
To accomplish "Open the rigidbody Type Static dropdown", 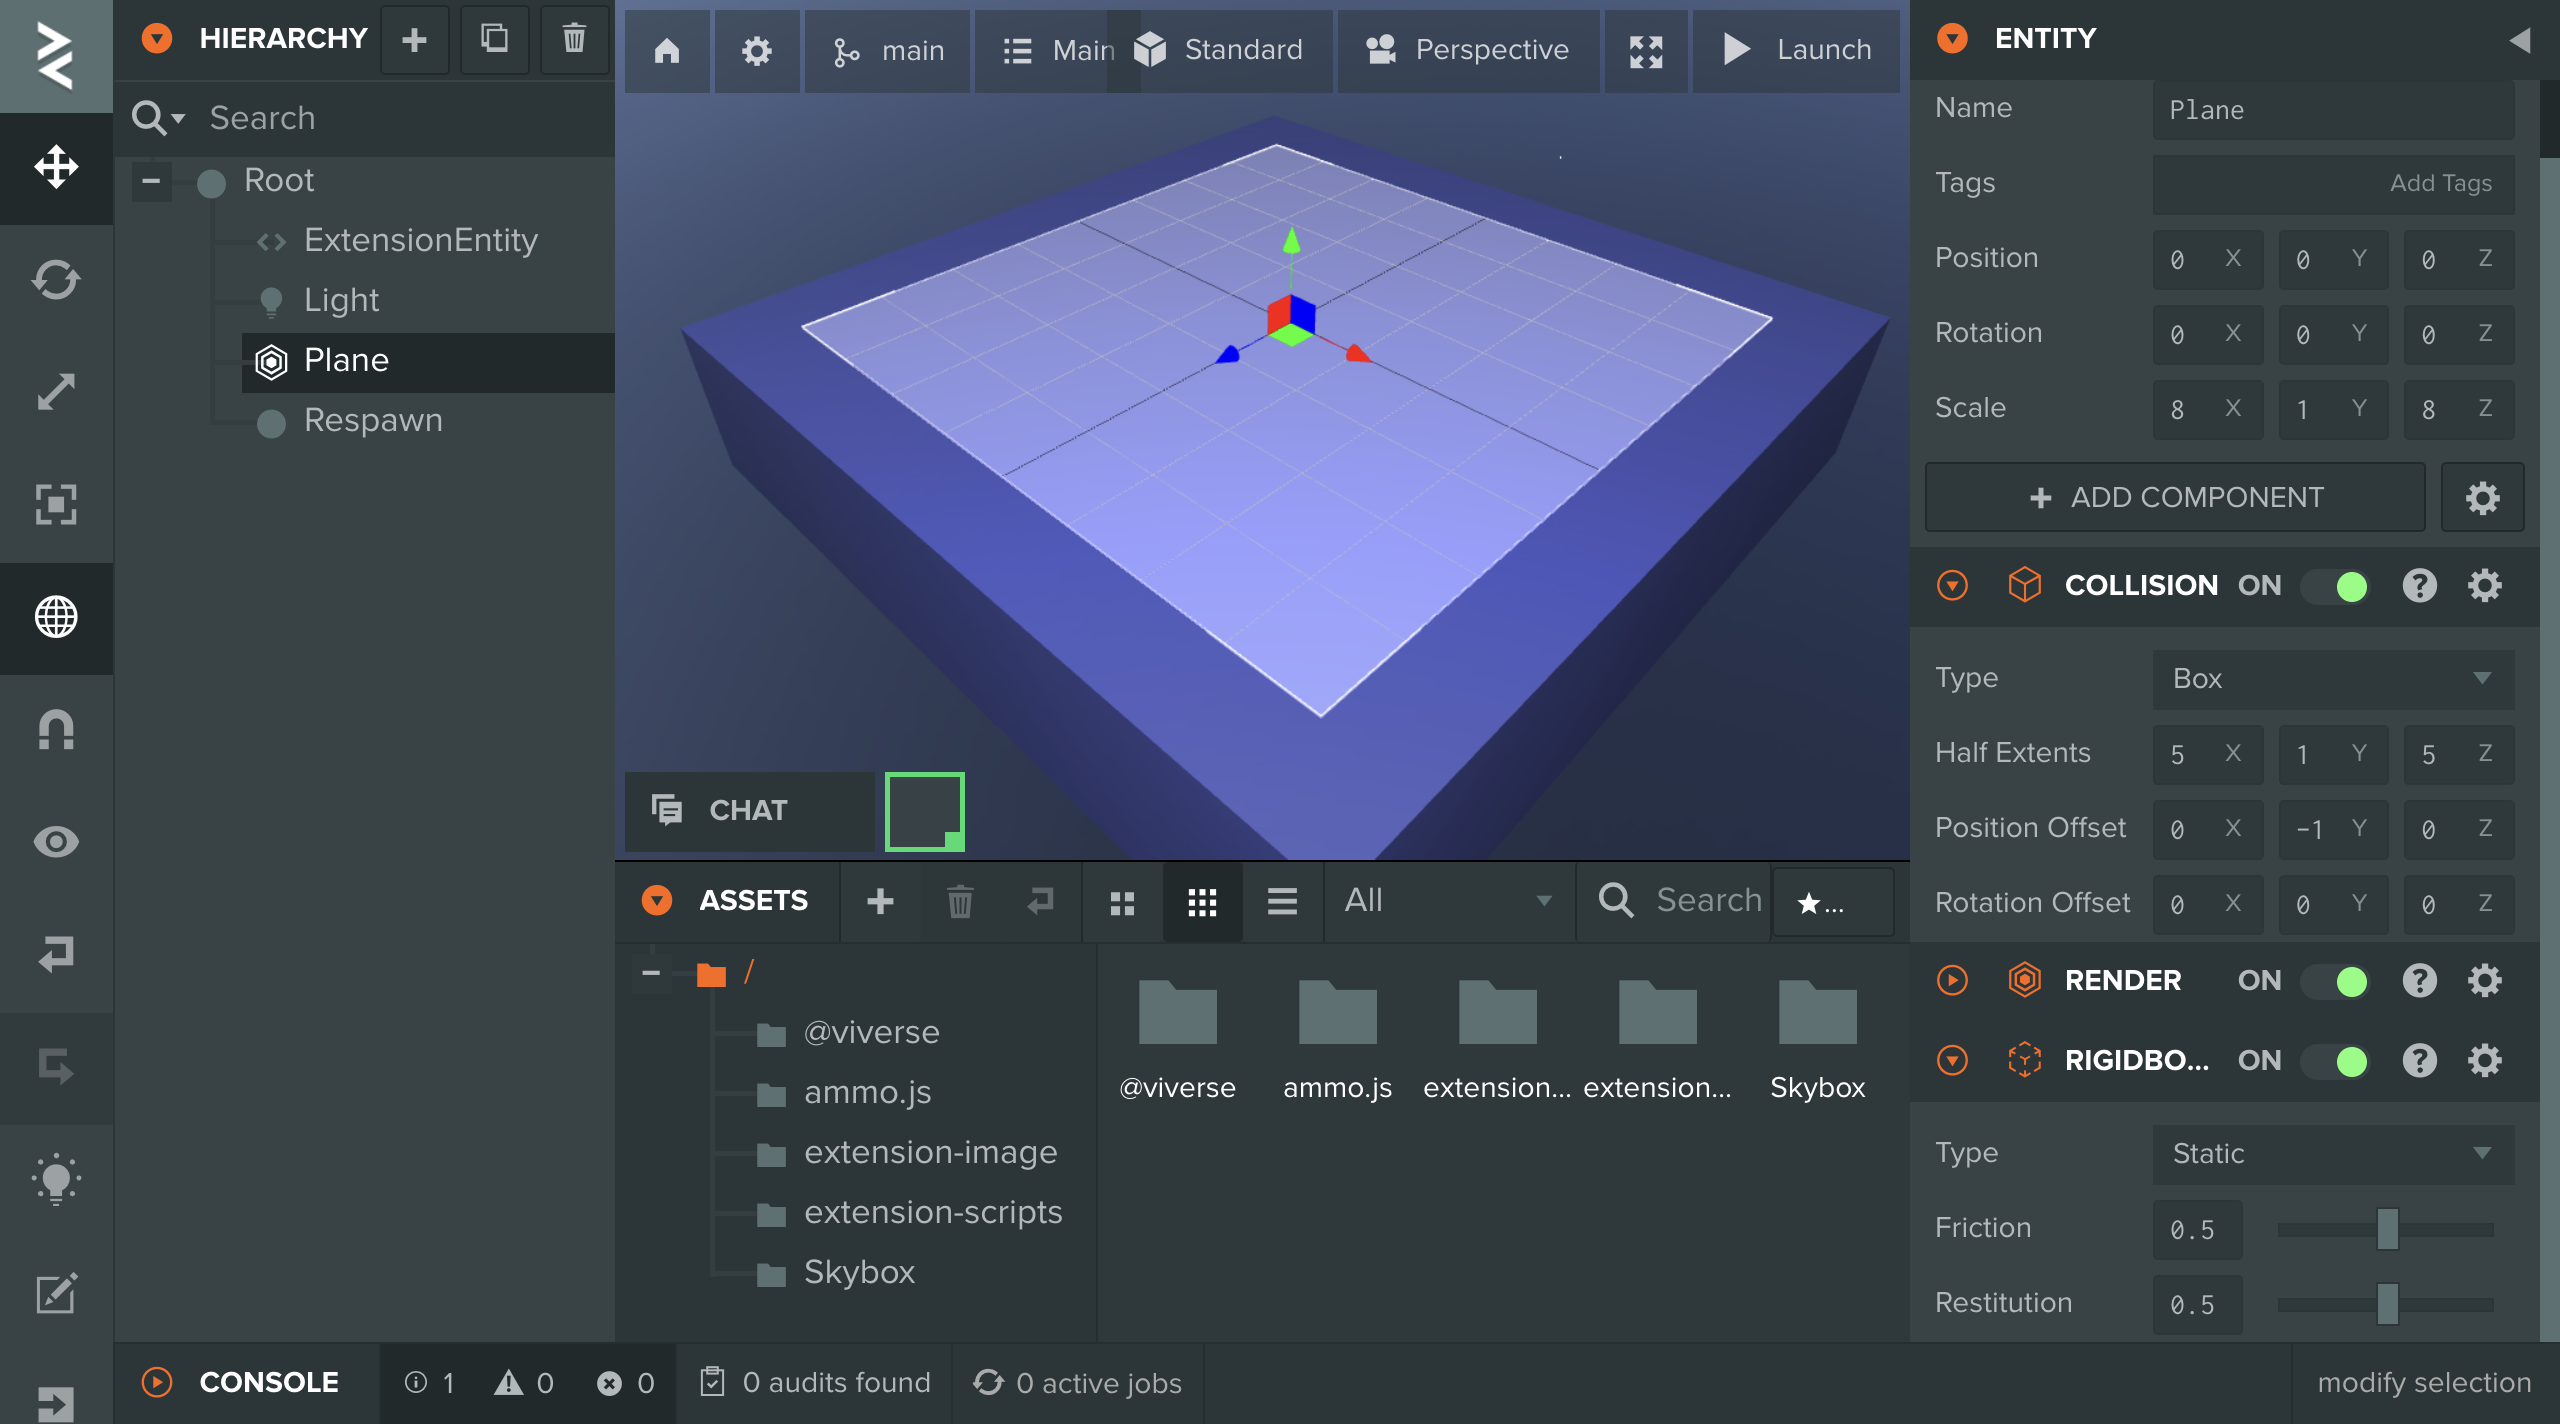I will (x=2332, y=1154).
